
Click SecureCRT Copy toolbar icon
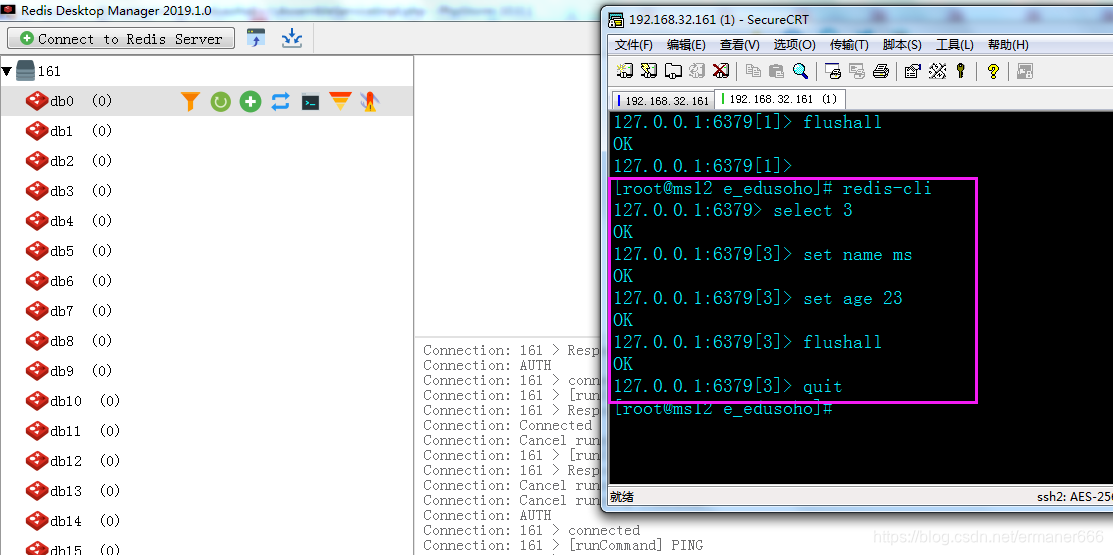click(753, 70)
